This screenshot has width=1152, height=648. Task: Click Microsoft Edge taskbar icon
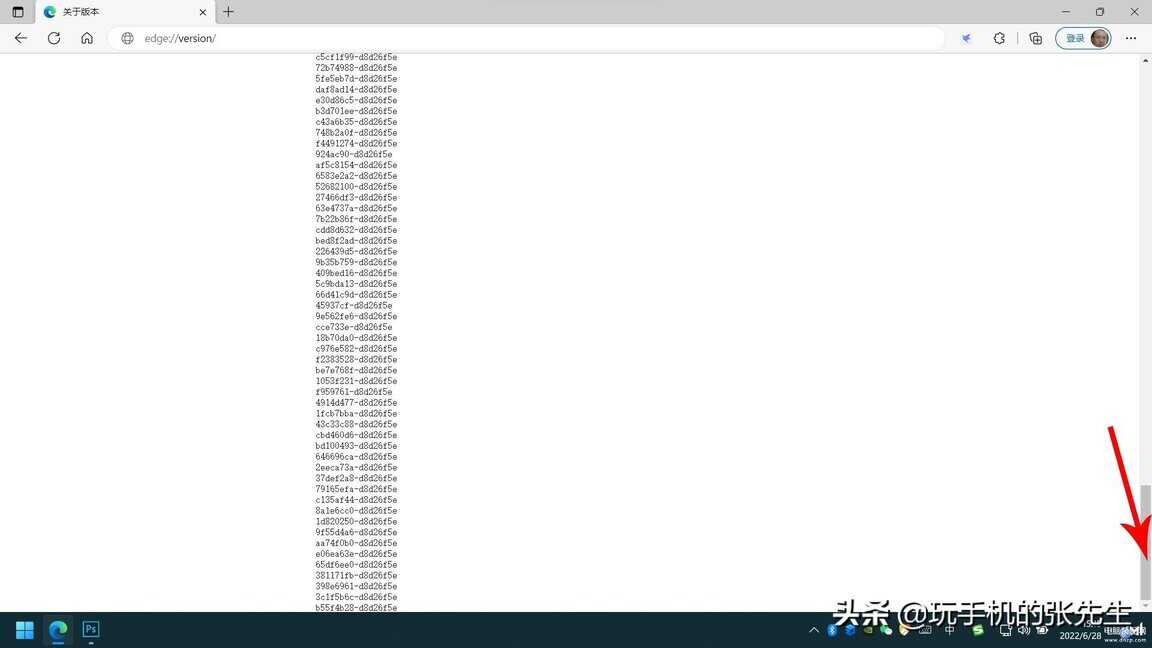point(58,630)
